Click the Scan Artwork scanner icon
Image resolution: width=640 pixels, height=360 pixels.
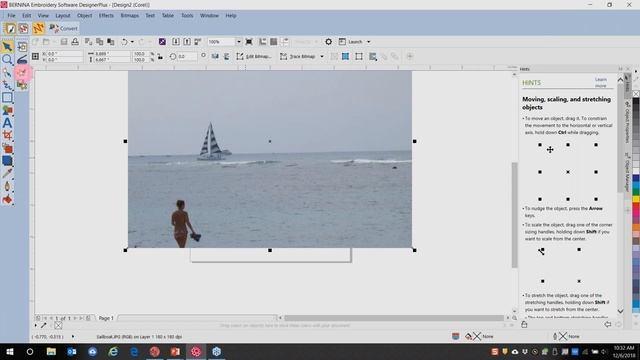pyautogui.click(x=22, y=60)
